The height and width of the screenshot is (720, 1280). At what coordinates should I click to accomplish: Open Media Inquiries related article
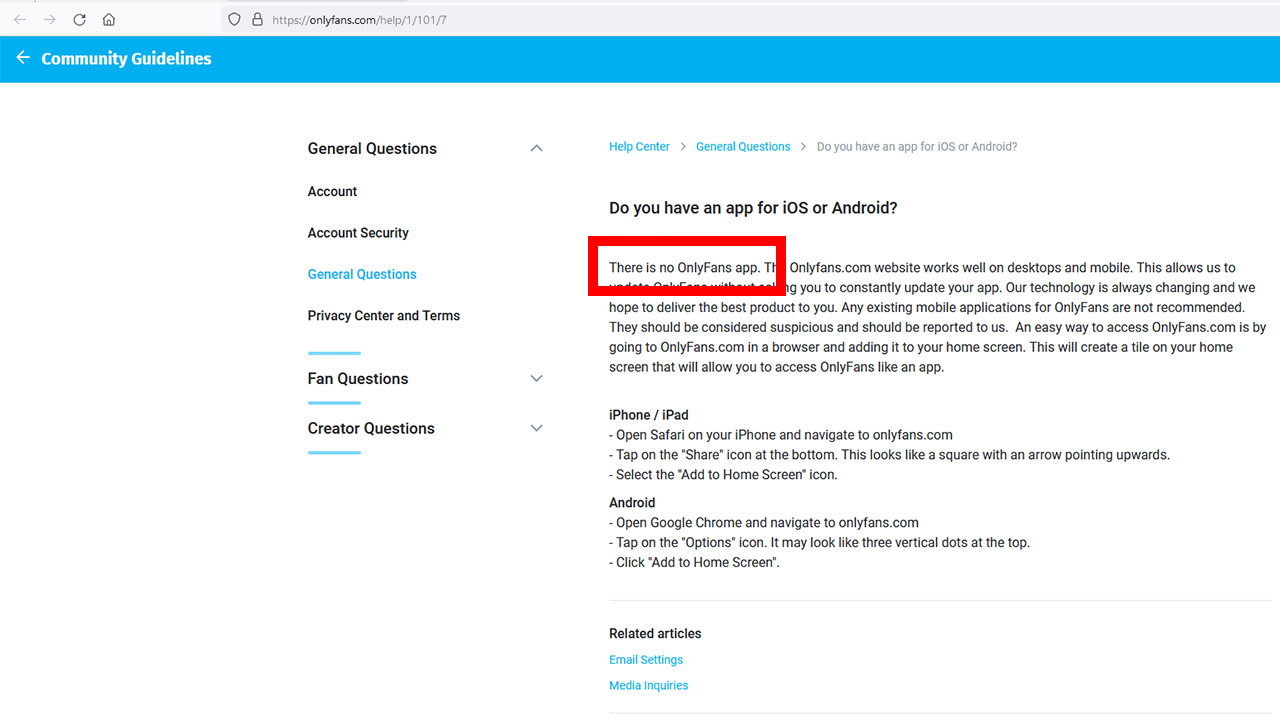tap(648, 686)
